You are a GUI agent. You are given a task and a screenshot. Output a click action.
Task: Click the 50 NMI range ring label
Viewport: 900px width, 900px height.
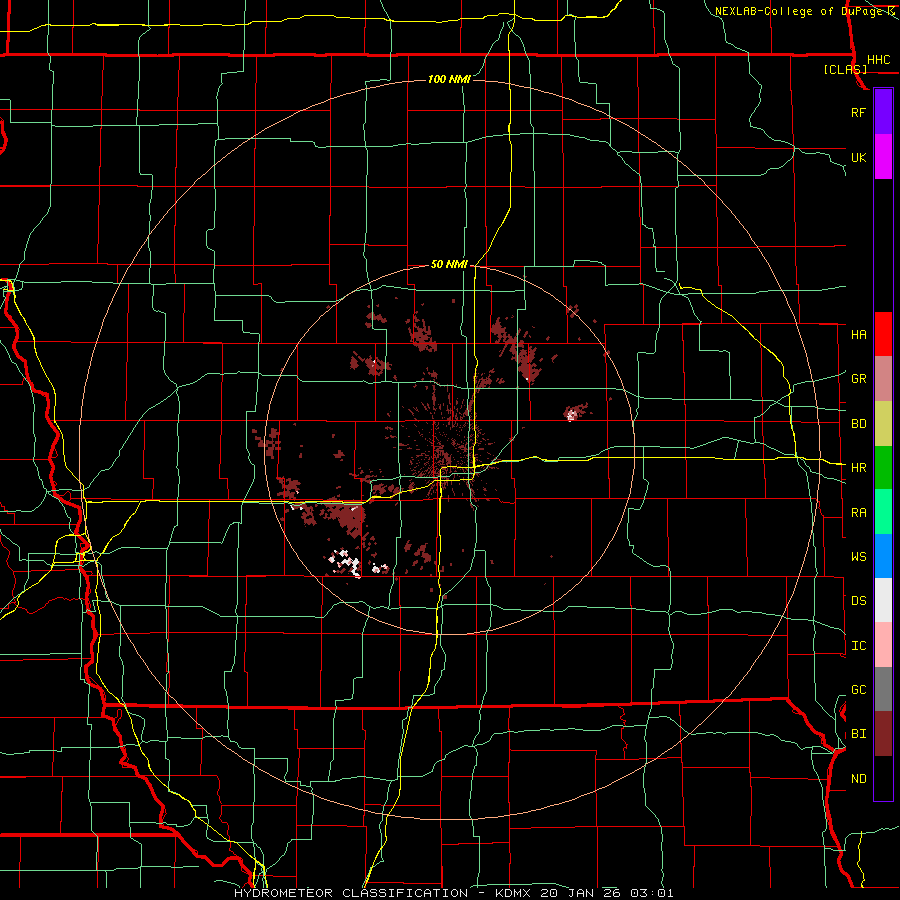coord(449,264)
